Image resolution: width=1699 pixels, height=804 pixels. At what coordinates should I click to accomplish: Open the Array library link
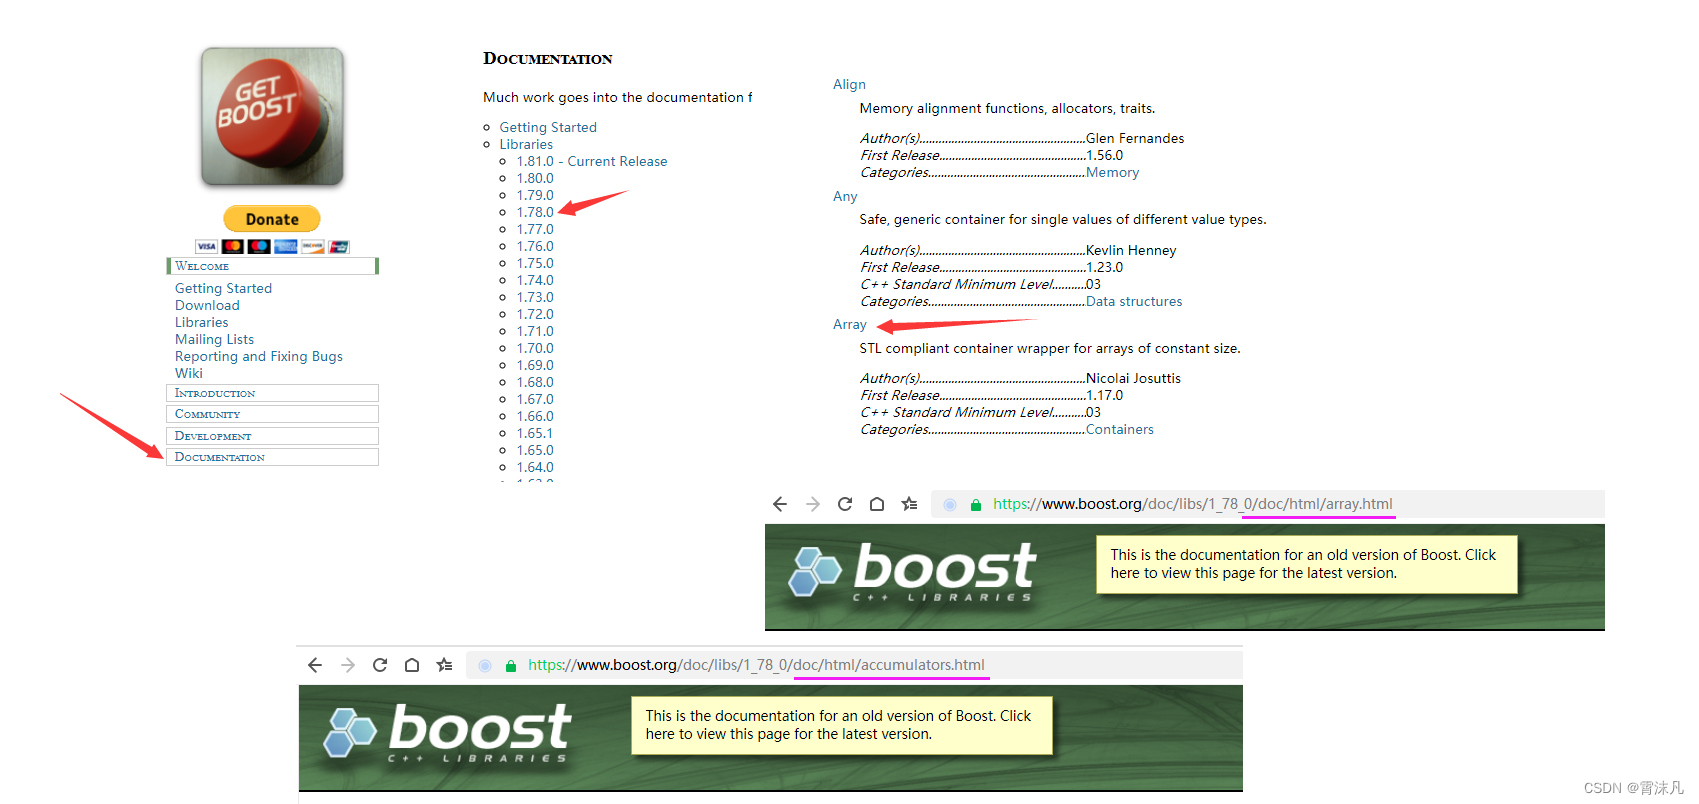point(850,324)
